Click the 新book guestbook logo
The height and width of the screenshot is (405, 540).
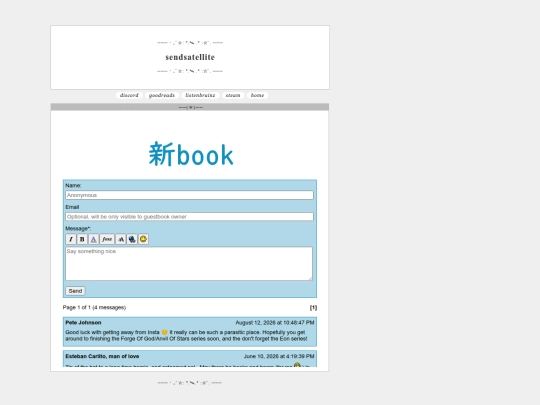(x=191, y=155)
